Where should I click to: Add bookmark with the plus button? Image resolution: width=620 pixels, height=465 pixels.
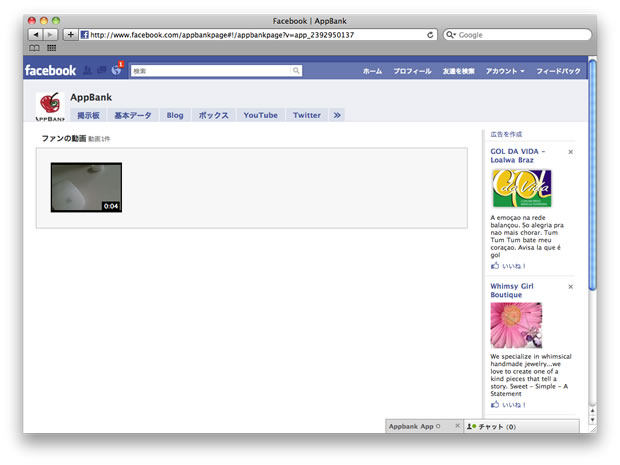tap(70, 35)
